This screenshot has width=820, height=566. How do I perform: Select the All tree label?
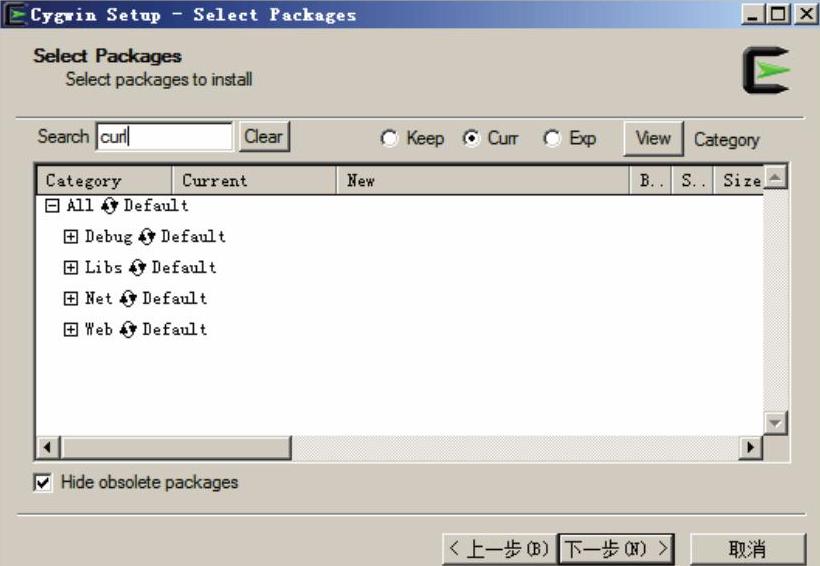tap(79, 206)
